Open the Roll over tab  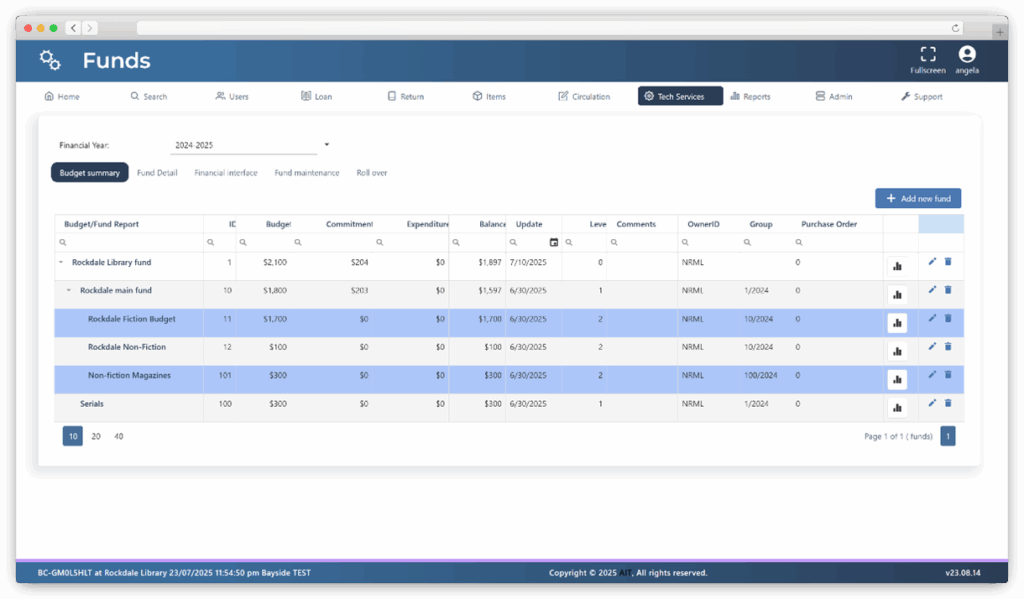click(x=372, y=173)
